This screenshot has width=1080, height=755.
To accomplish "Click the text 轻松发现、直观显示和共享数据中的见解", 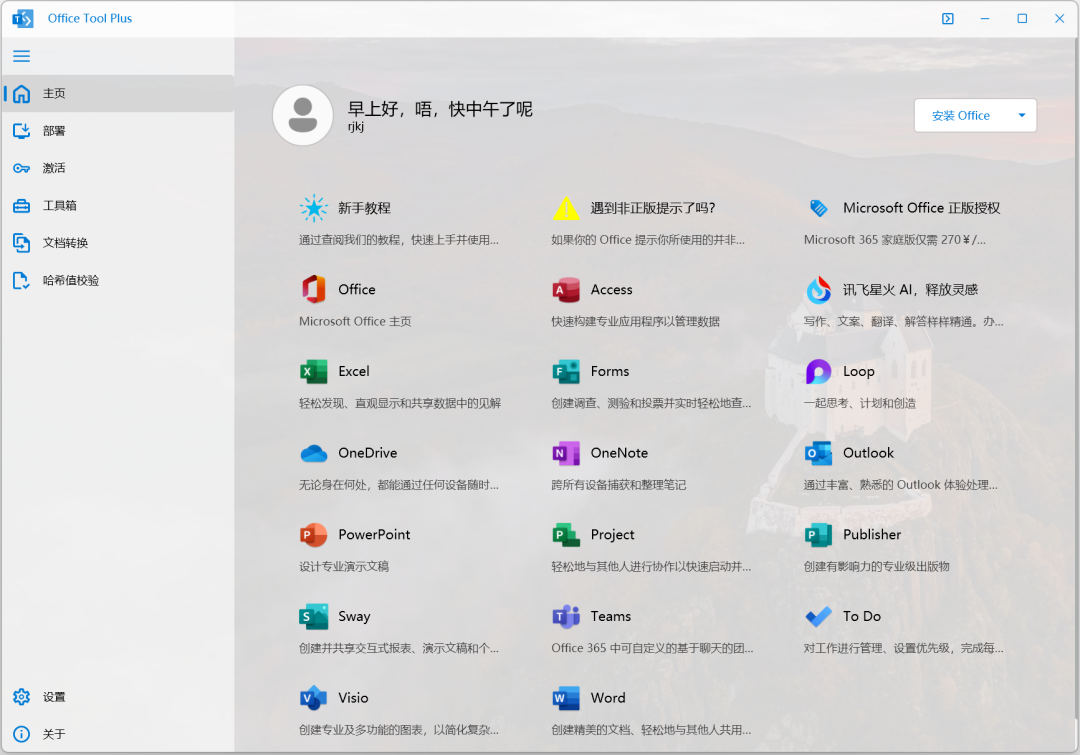I will point(400,403).
